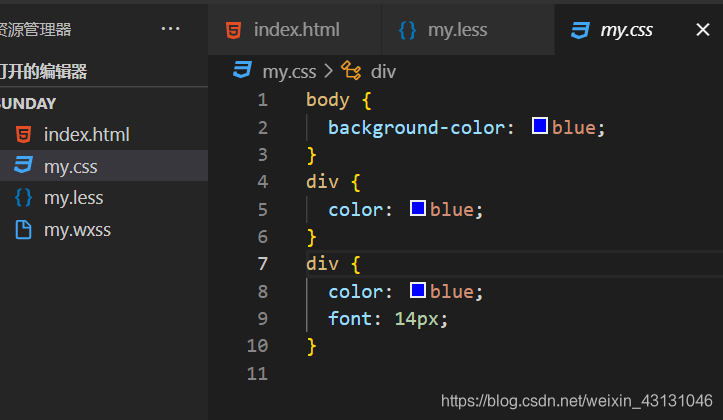Viewport: 723px width, 420px height.
Task: Click braces icon beside my.less in explorer
Action: click(x=24, y=197)
